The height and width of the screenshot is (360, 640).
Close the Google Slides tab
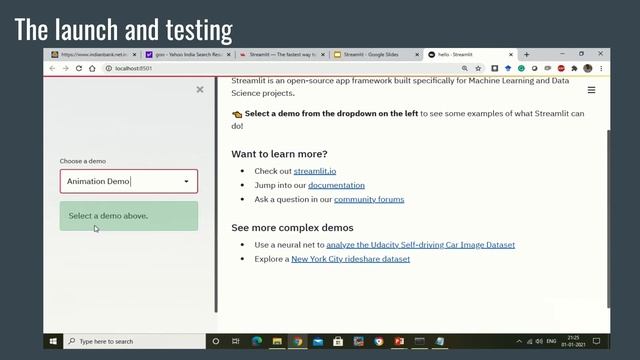[x=417, y=54]
